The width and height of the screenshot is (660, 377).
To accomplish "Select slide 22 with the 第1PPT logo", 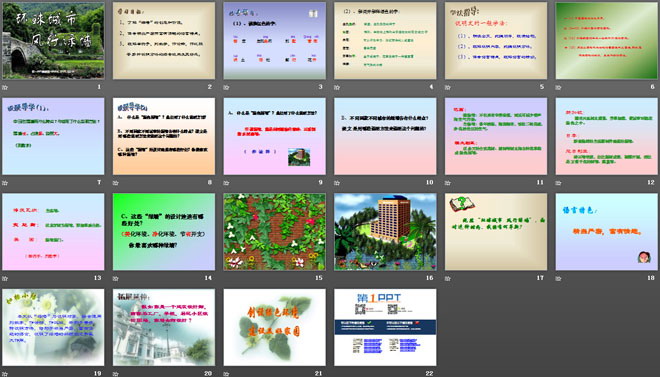I will (x=385, y=327).
